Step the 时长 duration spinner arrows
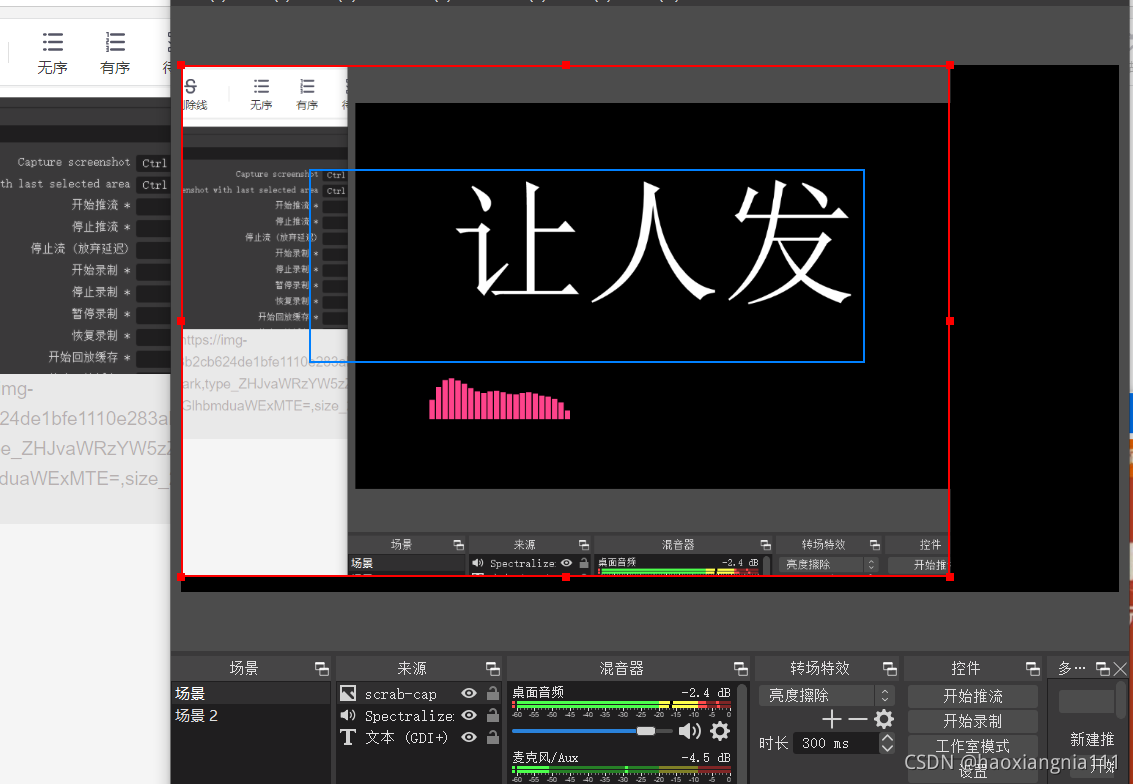1133x784 pixels. point(887,743)
